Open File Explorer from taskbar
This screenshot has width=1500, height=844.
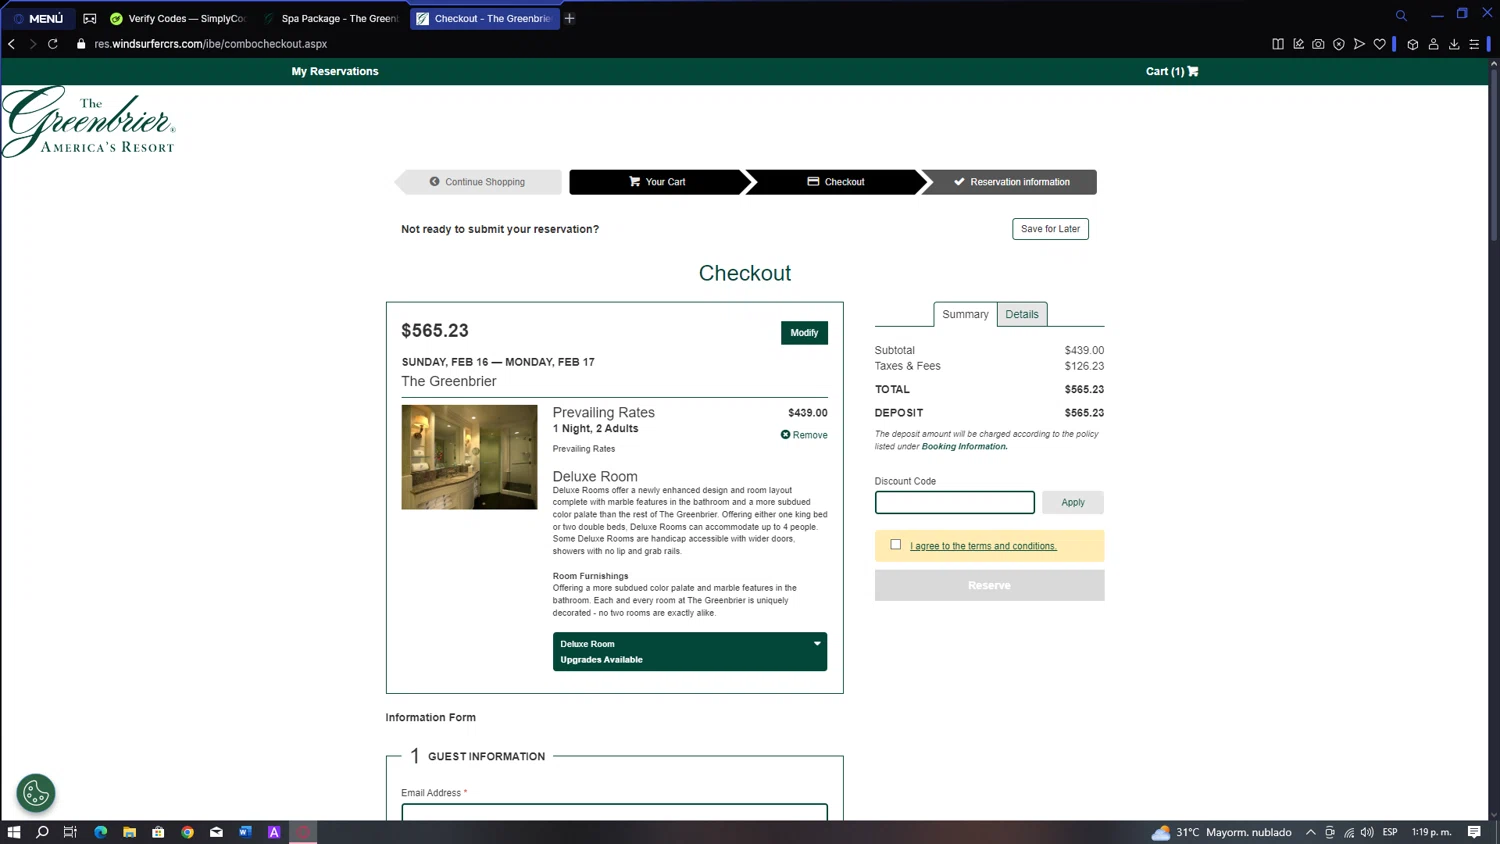point(129,832)
